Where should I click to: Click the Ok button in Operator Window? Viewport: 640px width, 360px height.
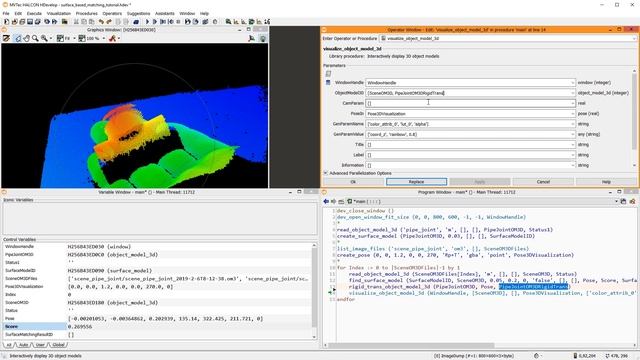353,182
